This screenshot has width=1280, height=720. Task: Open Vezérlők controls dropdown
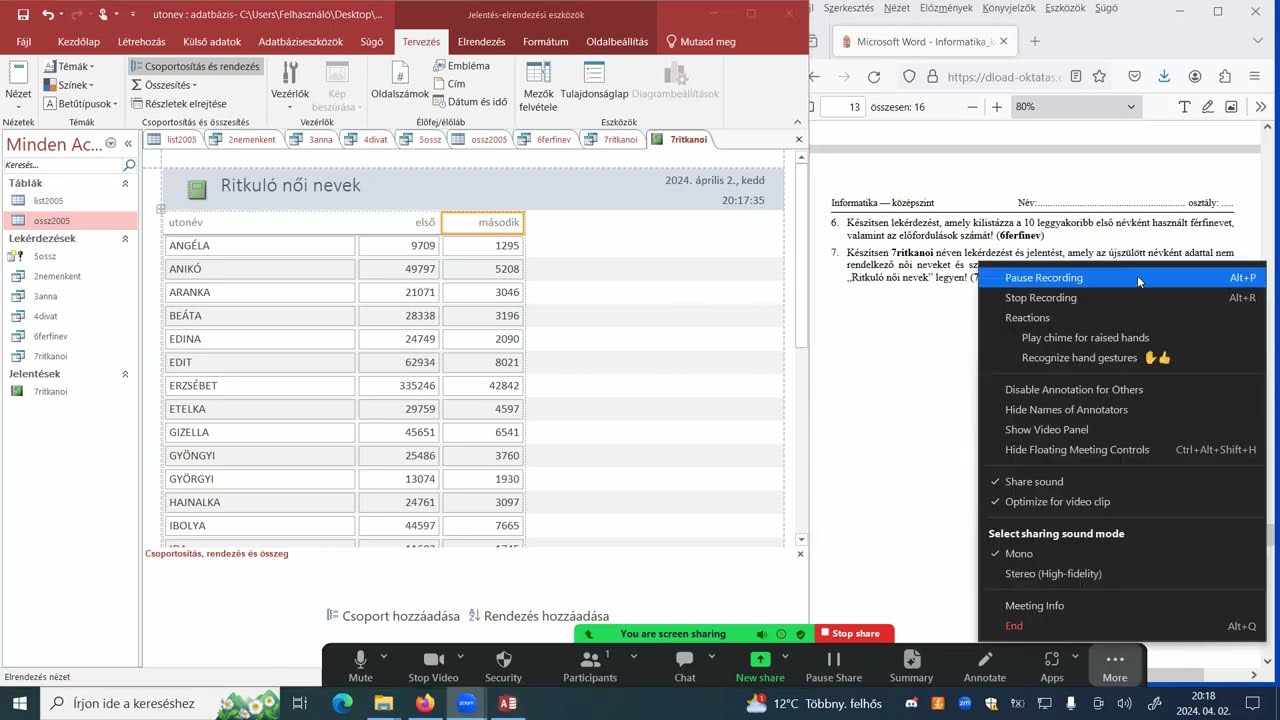(290, 86)
